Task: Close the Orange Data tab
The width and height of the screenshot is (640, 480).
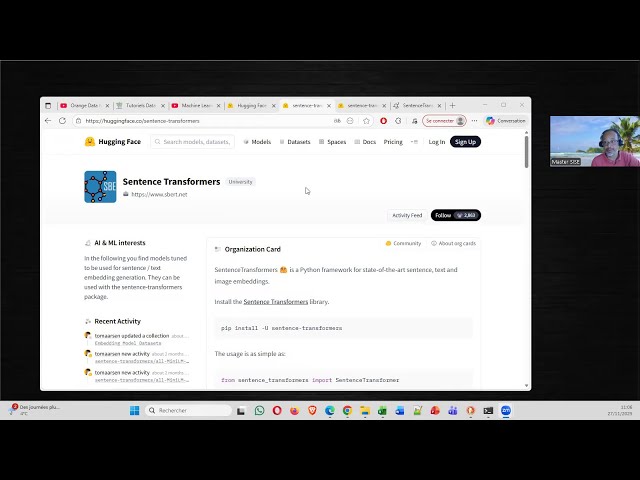Action: click(107, 106)
